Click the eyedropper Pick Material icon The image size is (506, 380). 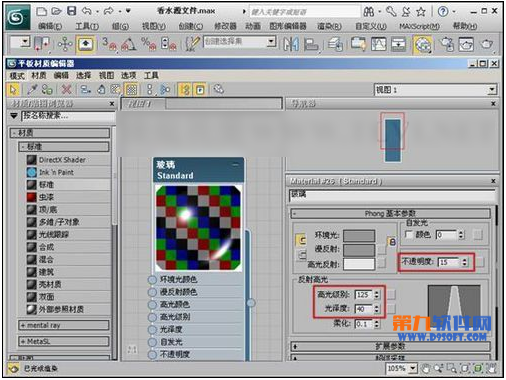[x=32, y=89]
